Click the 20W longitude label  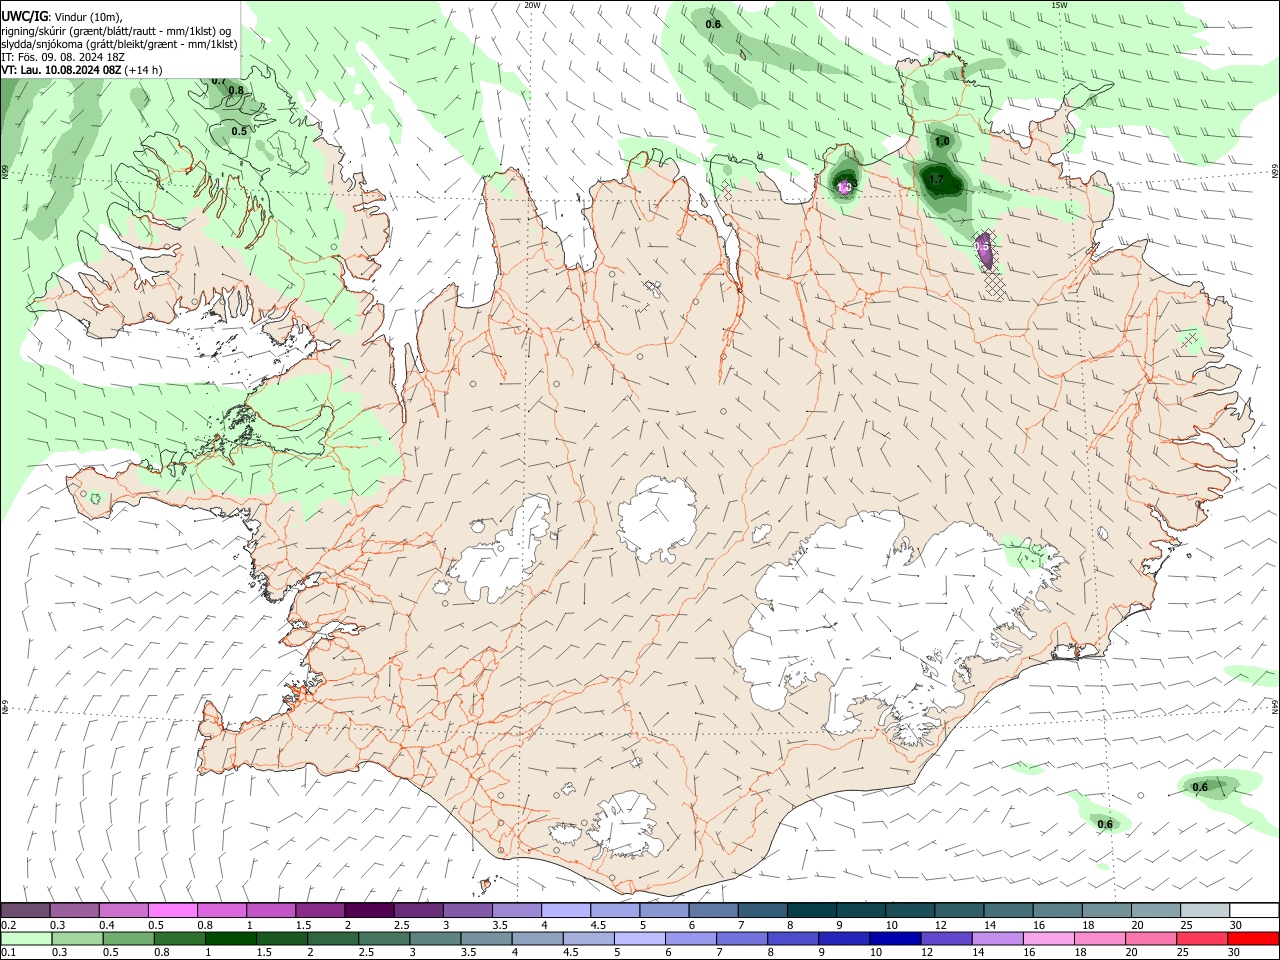pyautogui.click(x=533, y=5)
